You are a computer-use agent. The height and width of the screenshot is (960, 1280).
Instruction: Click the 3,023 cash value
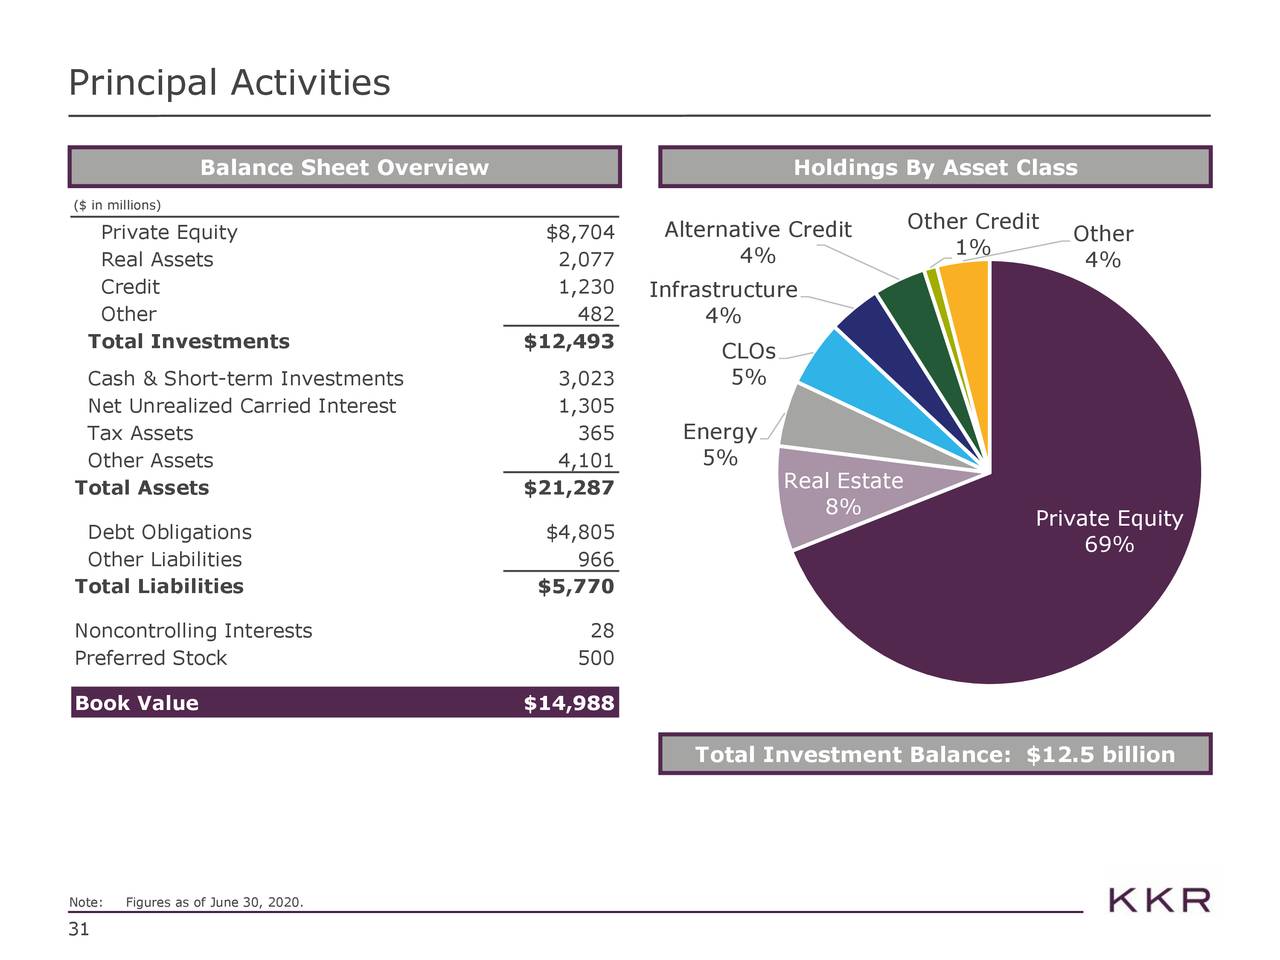click(586, 379)
